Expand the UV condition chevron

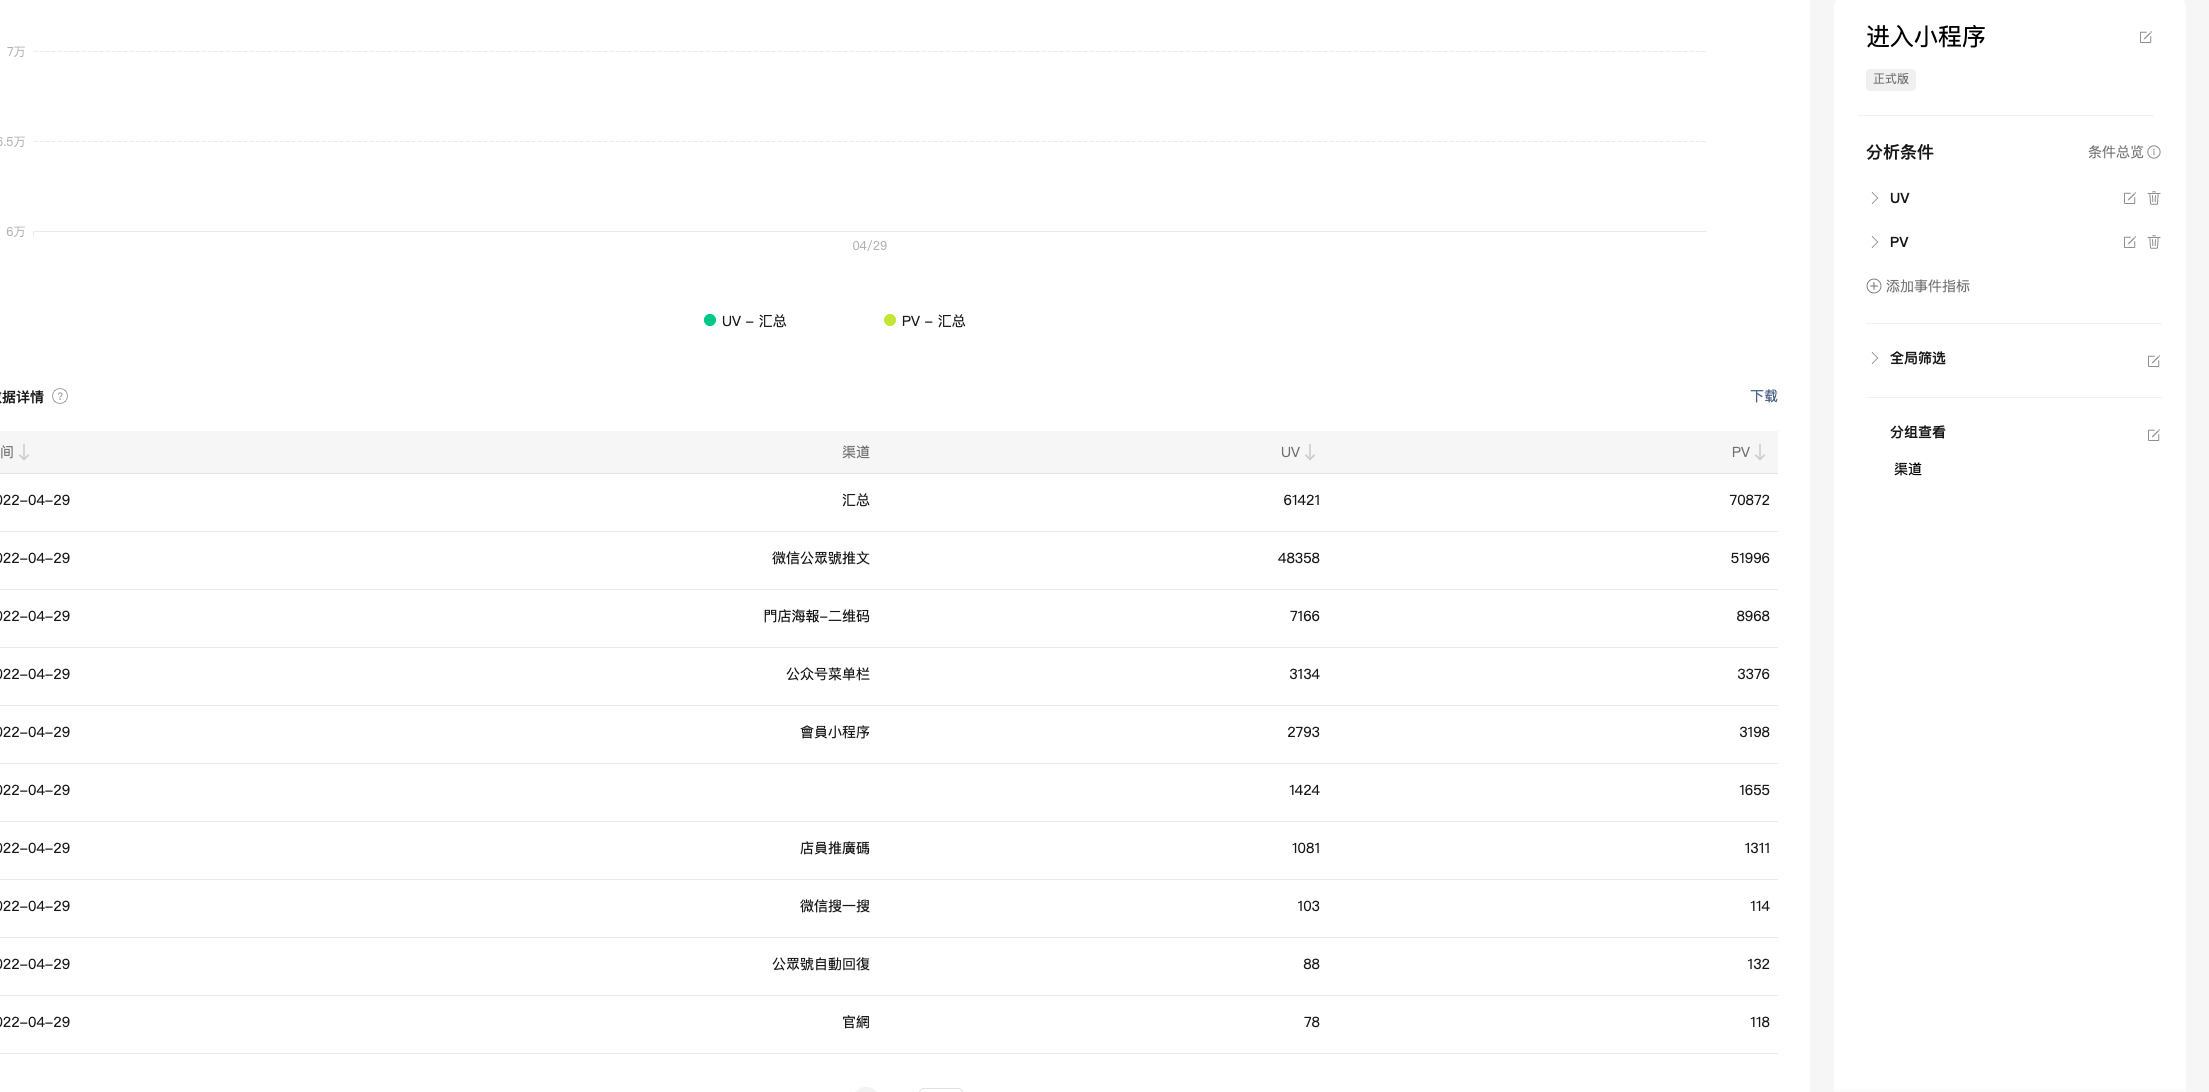1874,198
